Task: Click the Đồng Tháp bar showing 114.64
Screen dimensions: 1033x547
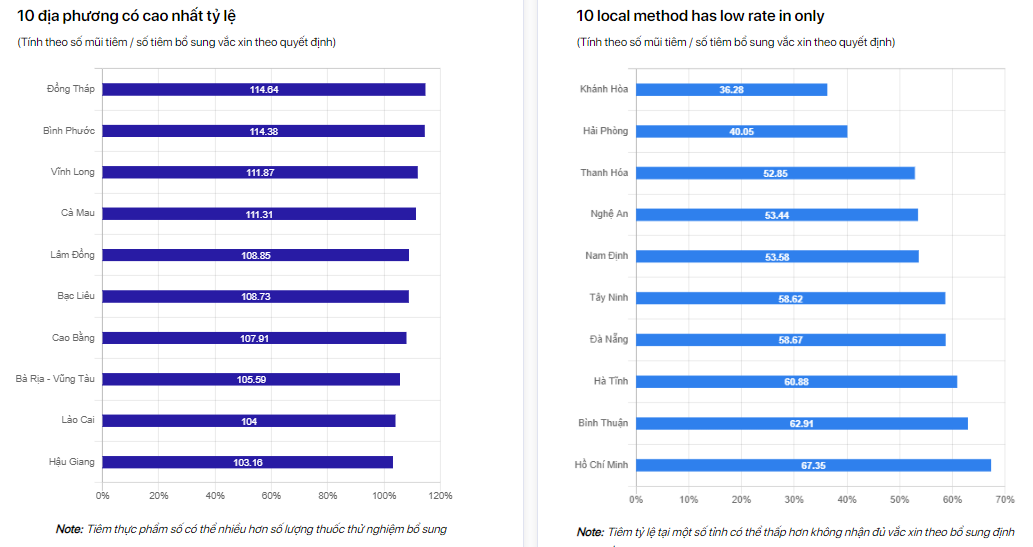Action: pyautogui.click(x=263, y=90)
